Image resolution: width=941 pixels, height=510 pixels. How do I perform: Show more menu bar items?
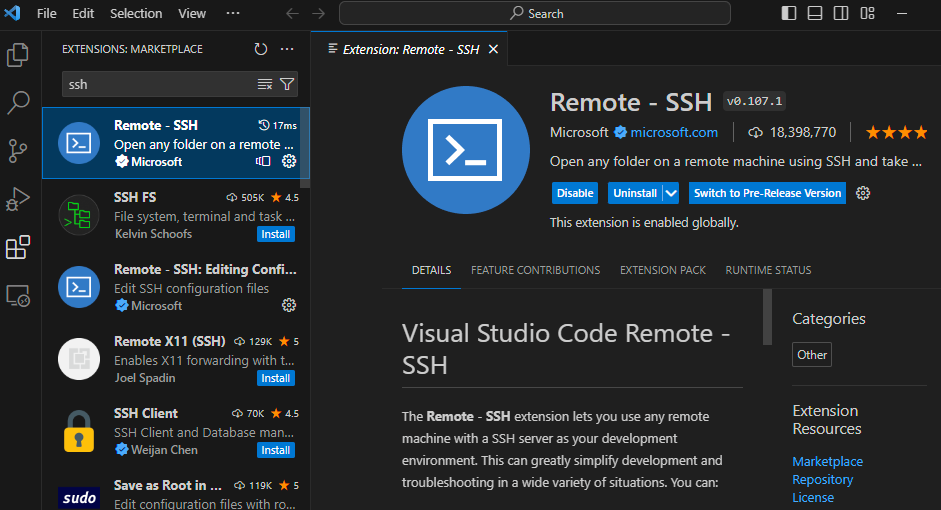point(233,13)
